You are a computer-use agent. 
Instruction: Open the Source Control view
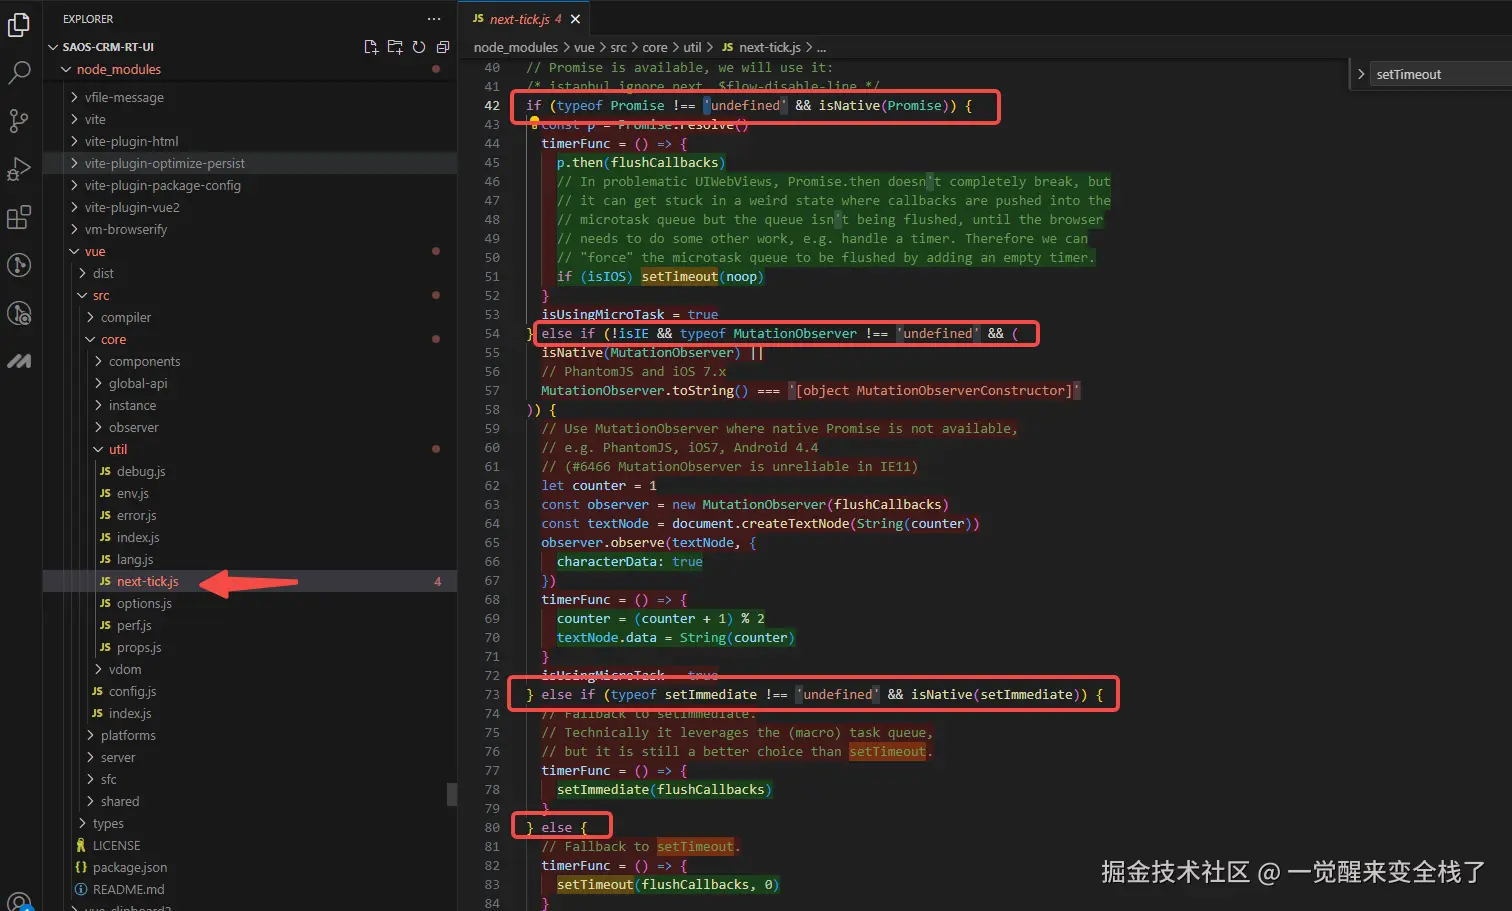[19, 121]
